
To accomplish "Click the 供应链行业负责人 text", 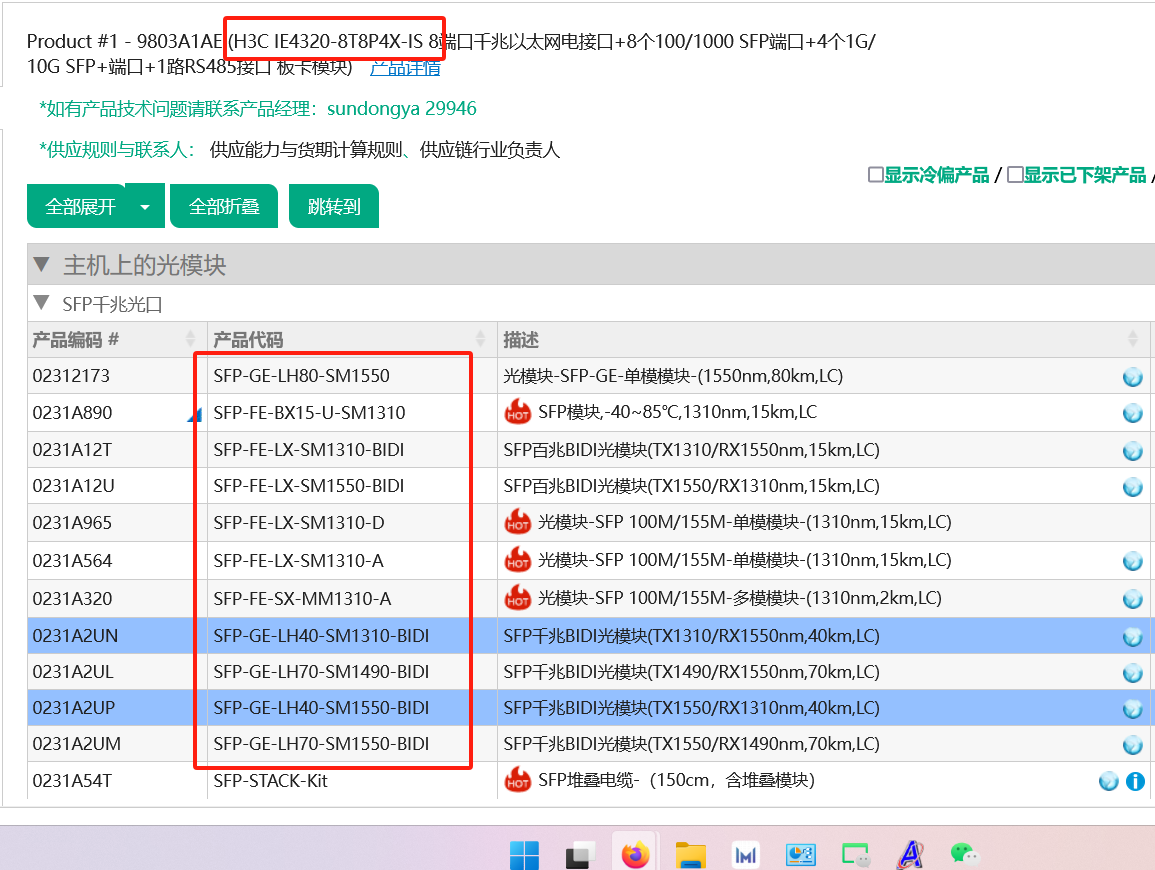I will [490, 150].
